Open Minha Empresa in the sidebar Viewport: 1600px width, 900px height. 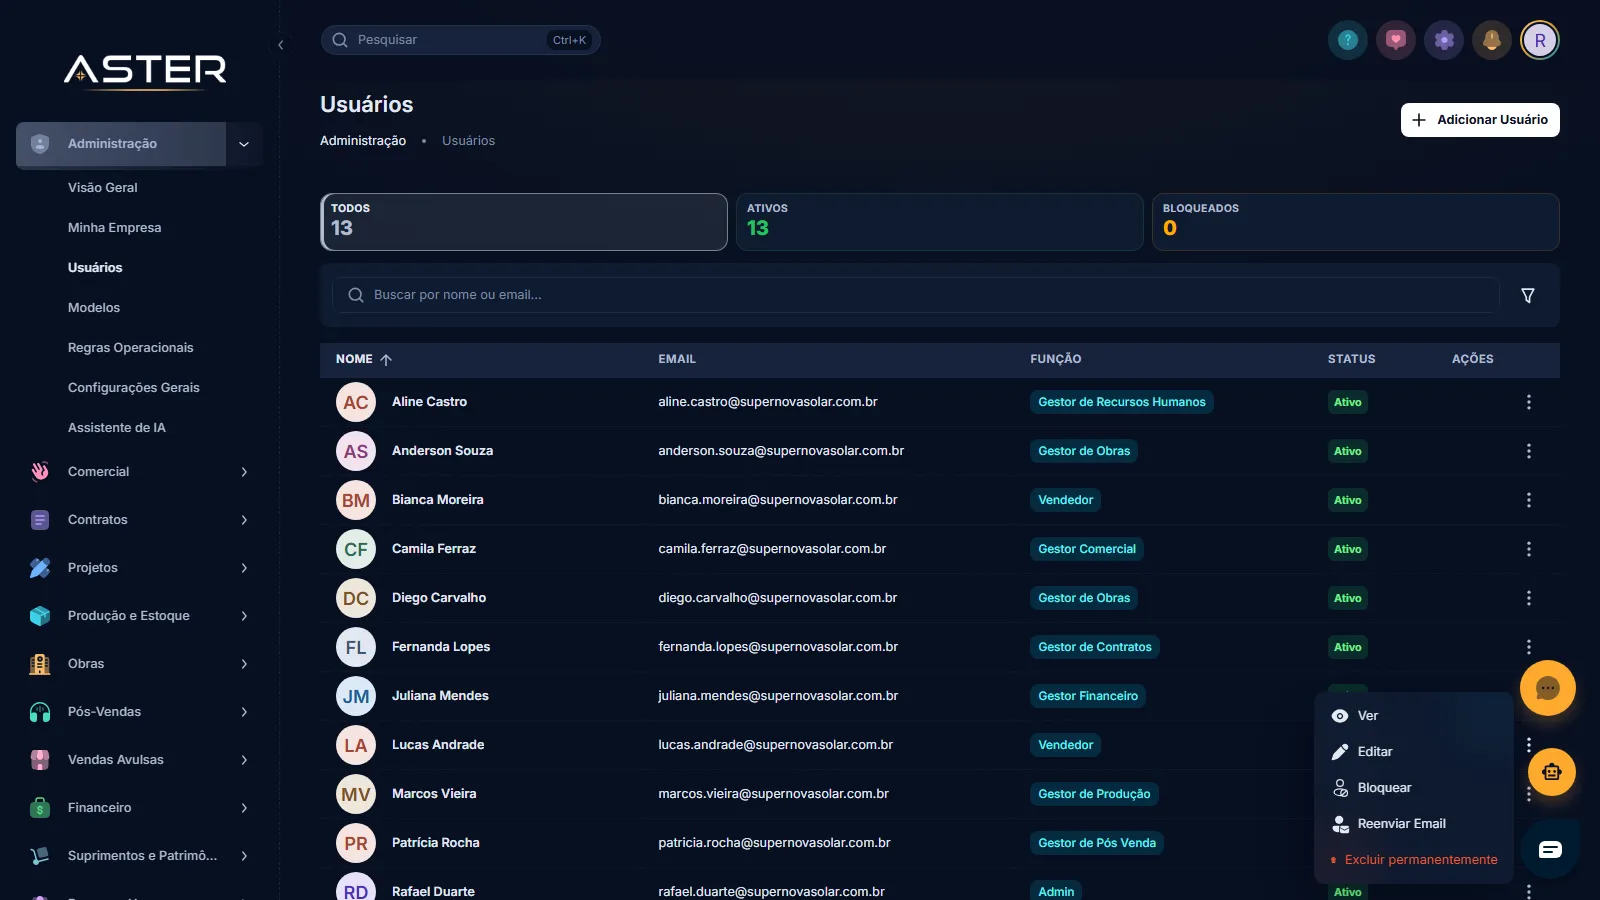coord(114,228)
